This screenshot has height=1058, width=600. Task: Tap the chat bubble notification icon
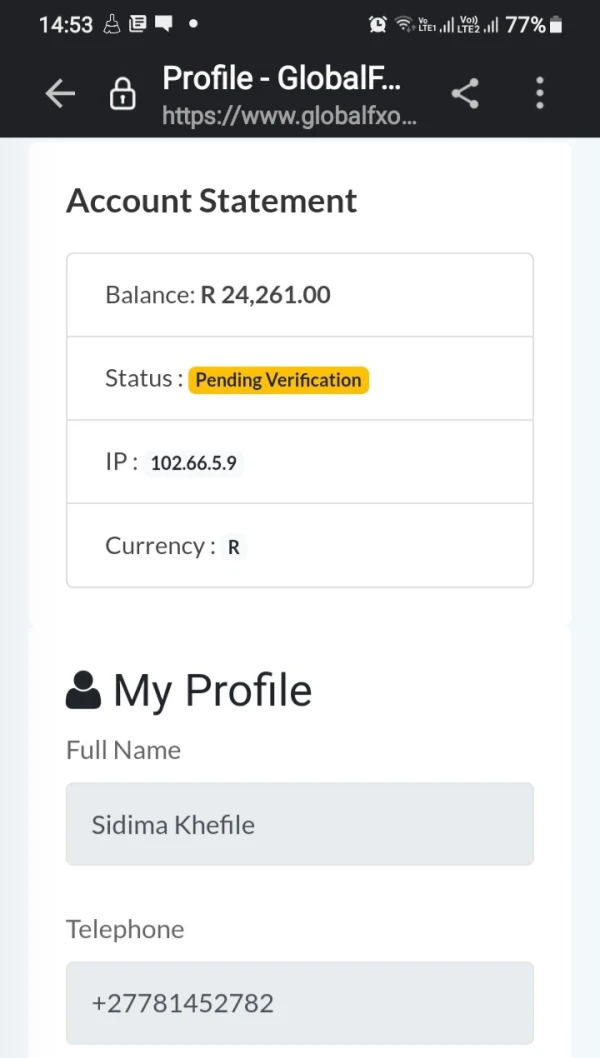[x=163, y=24]
